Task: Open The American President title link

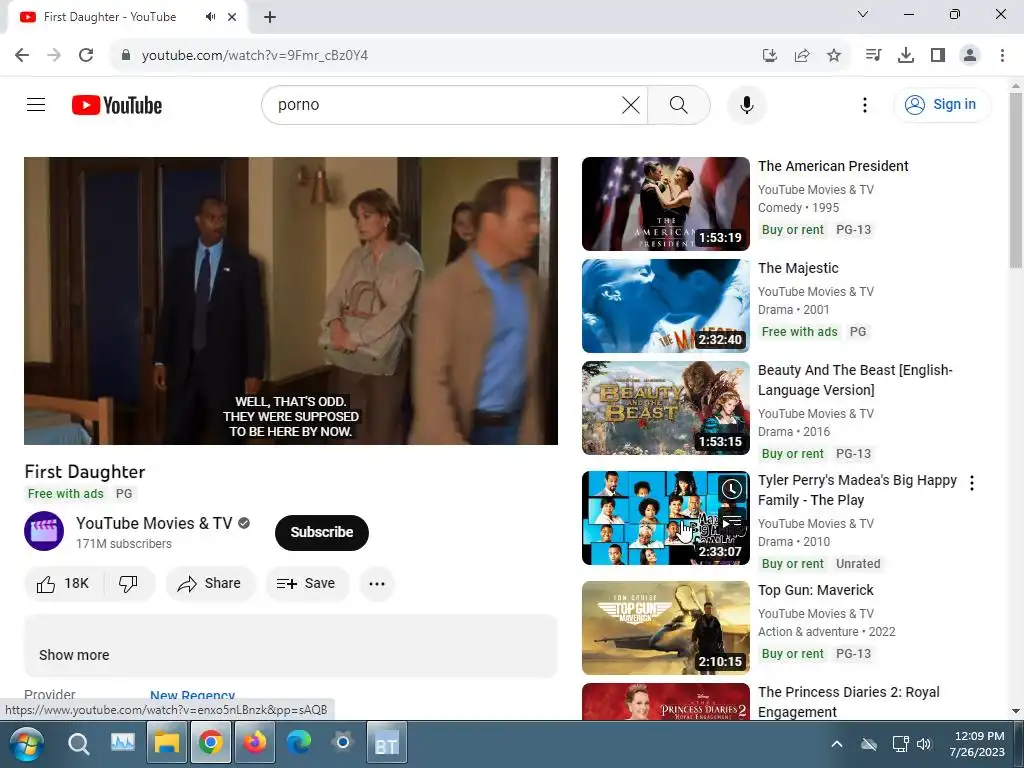Action: coord(833,166)
